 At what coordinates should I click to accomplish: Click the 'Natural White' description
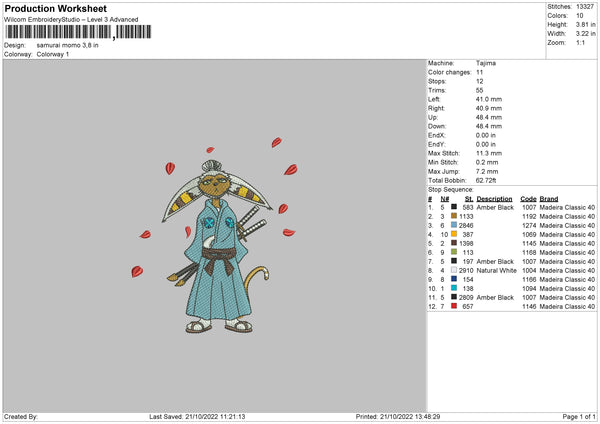497,271
